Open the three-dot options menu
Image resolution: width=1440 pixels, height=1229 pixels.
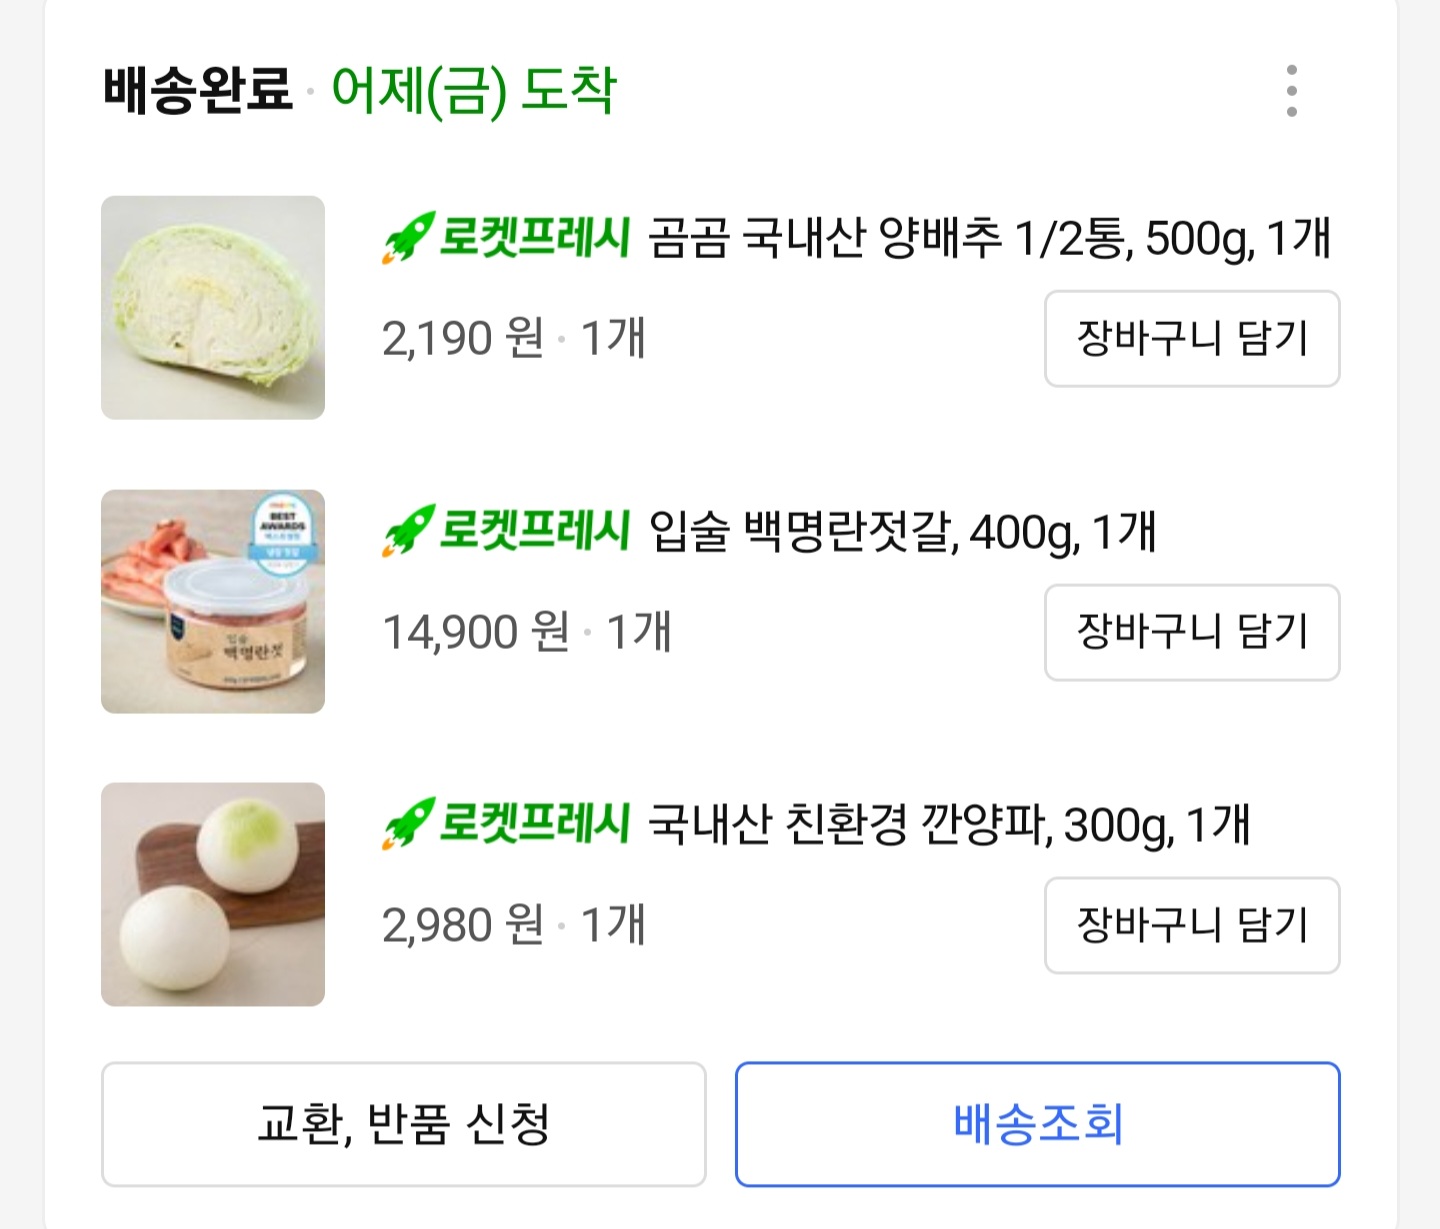(1293, 92)
